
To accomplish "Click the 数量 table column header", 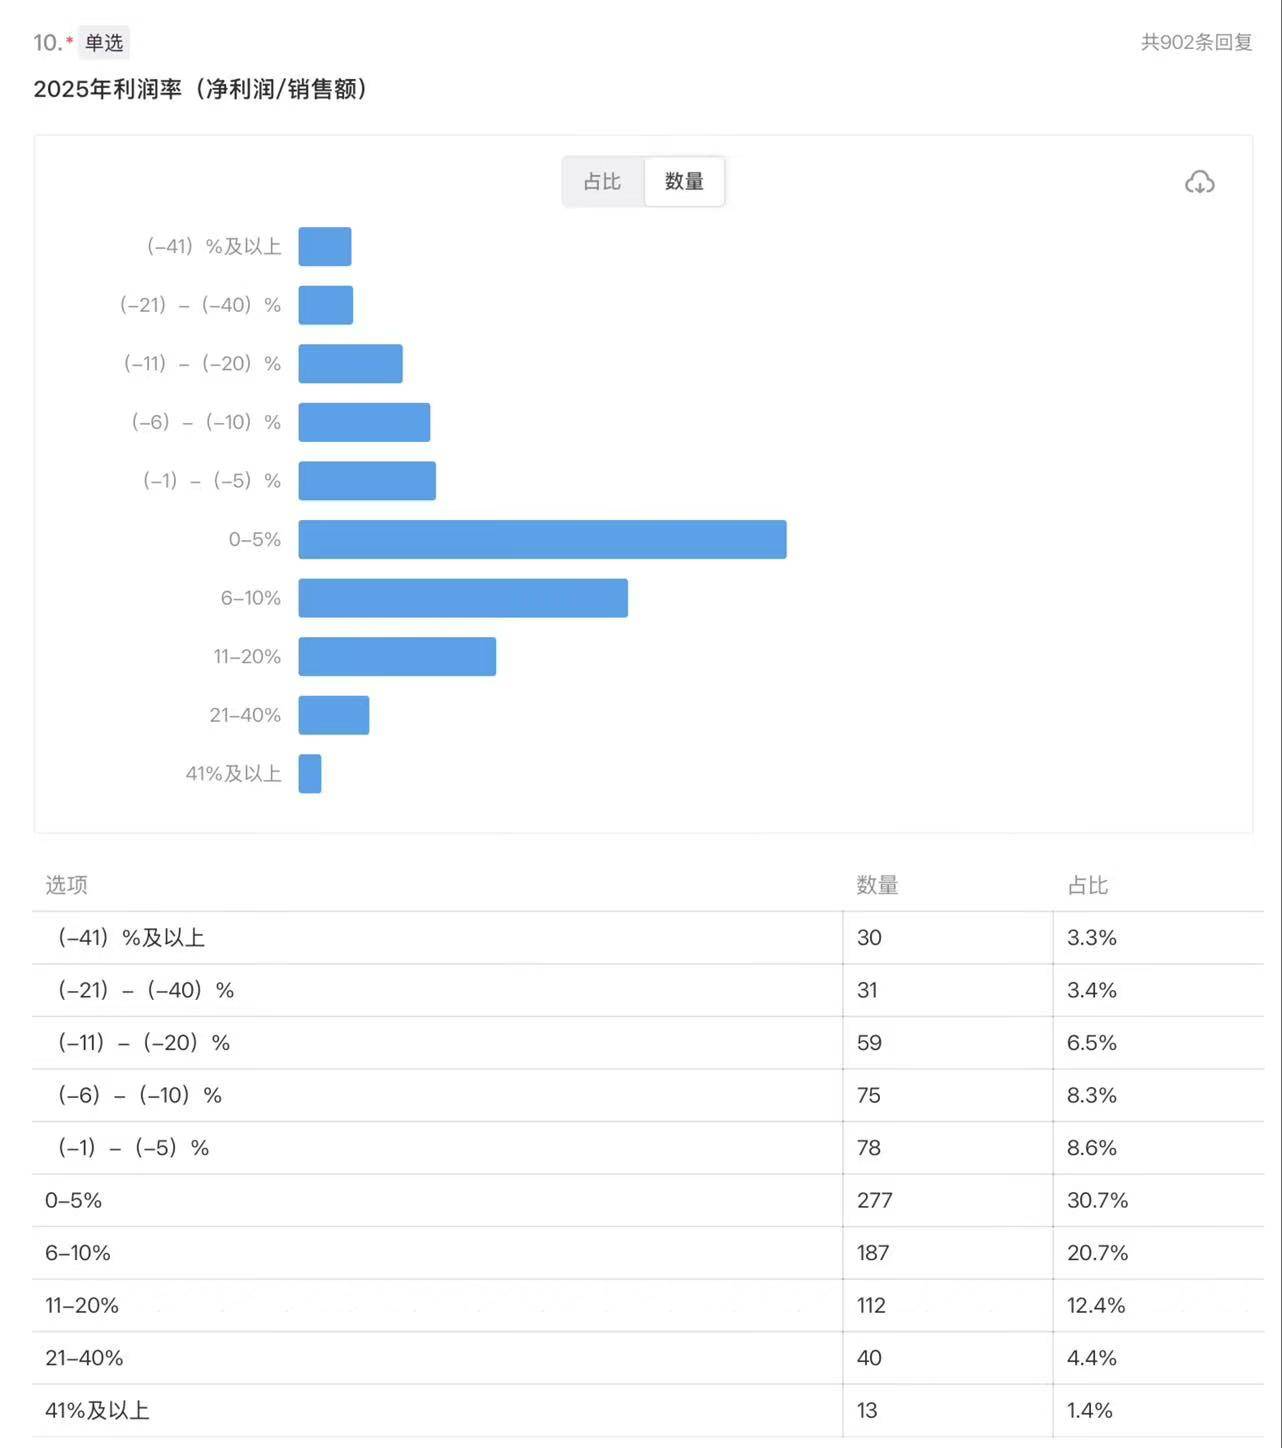I will tap(877, 885).
